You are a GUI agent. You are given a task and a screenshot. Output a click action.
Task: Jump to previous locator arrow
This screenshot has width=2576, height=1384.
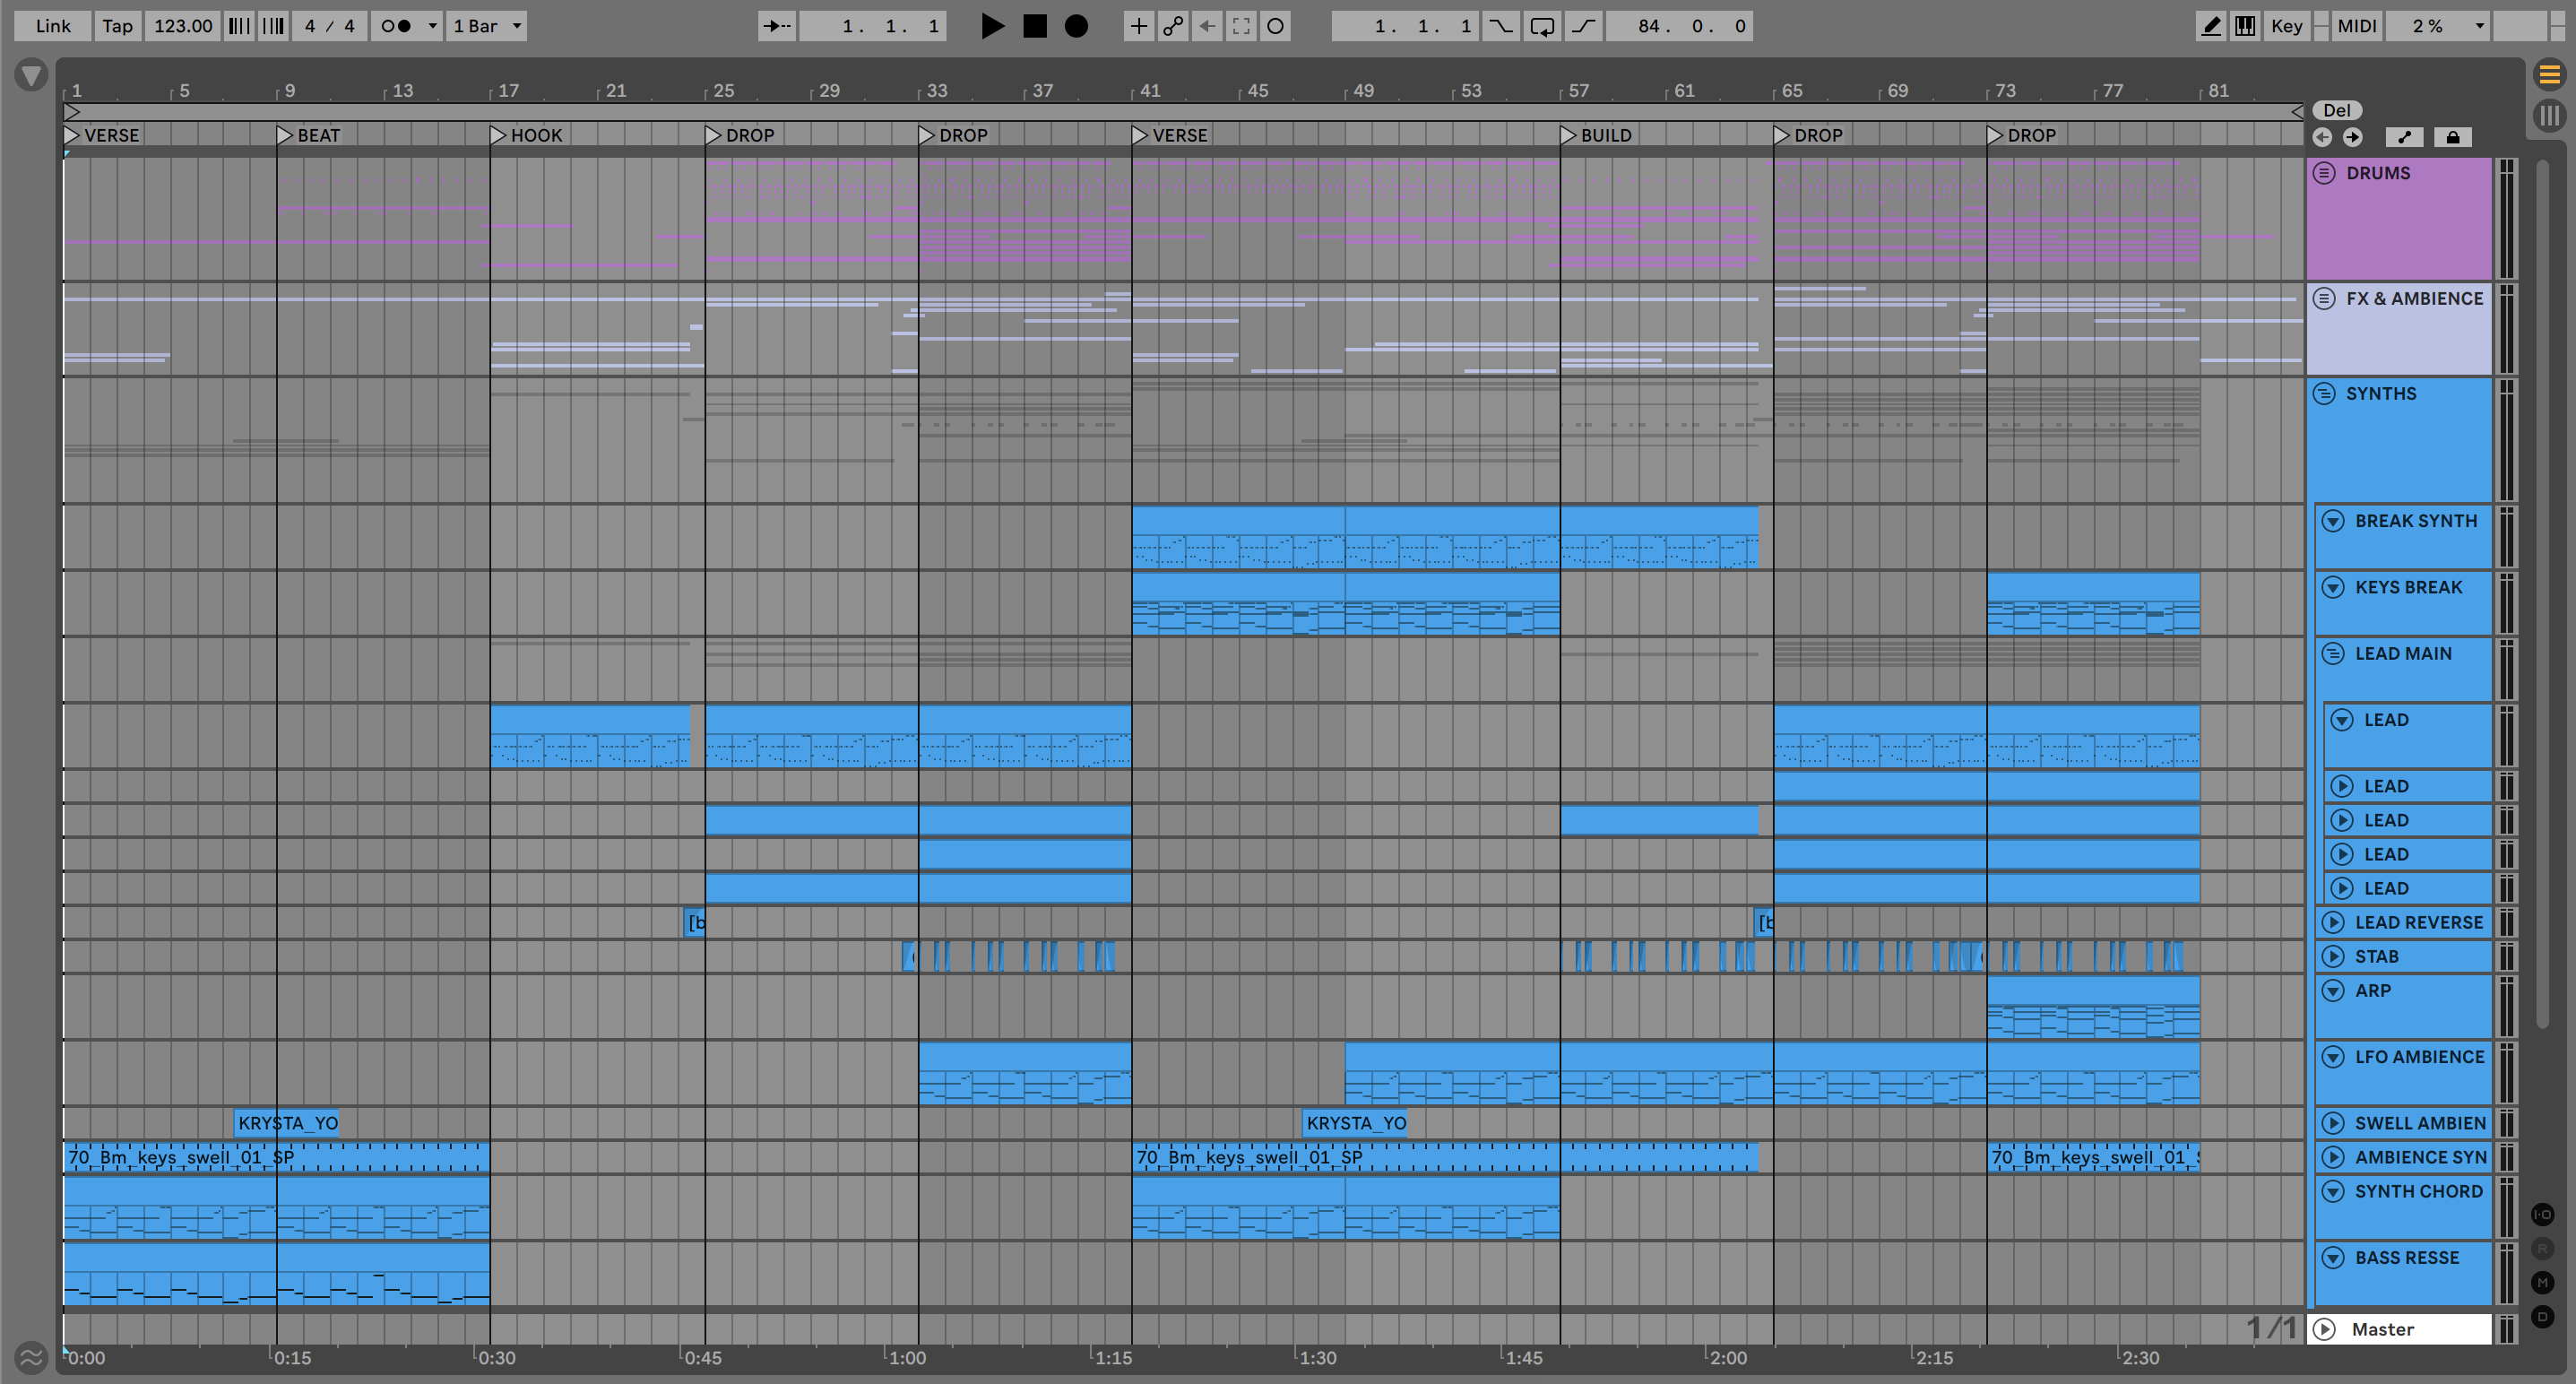tap(2322, 137)
